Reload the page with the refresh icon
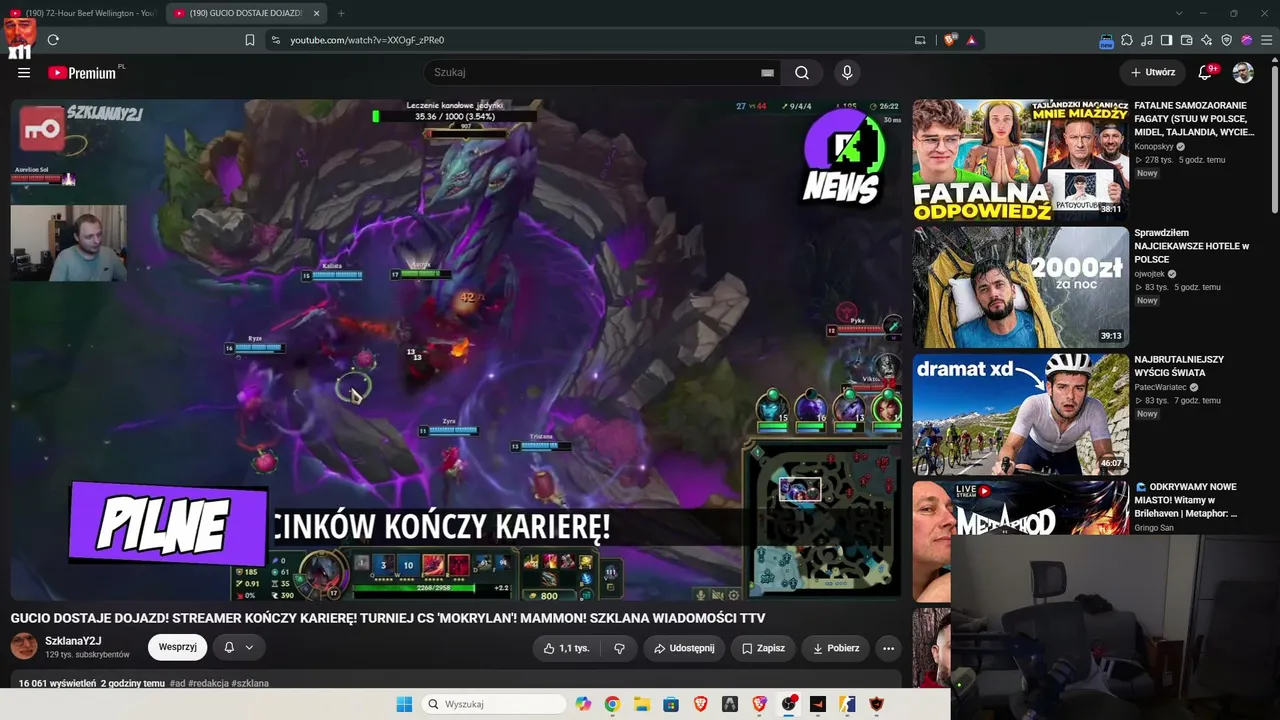Image resolution: width=1280 pixels, height=720 pixels. point(53,40)
